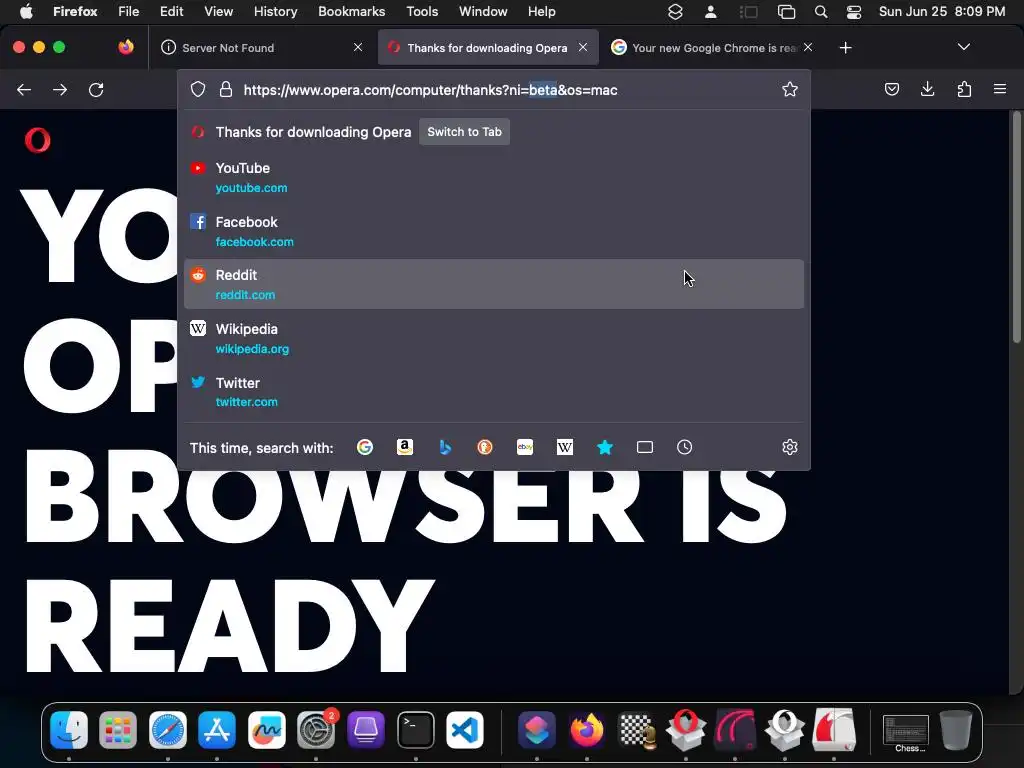Screen dimensions: 1024x768
Task: Open Spotlight search in menu bar
Action: pyautogui.click(x=821, y=12)
